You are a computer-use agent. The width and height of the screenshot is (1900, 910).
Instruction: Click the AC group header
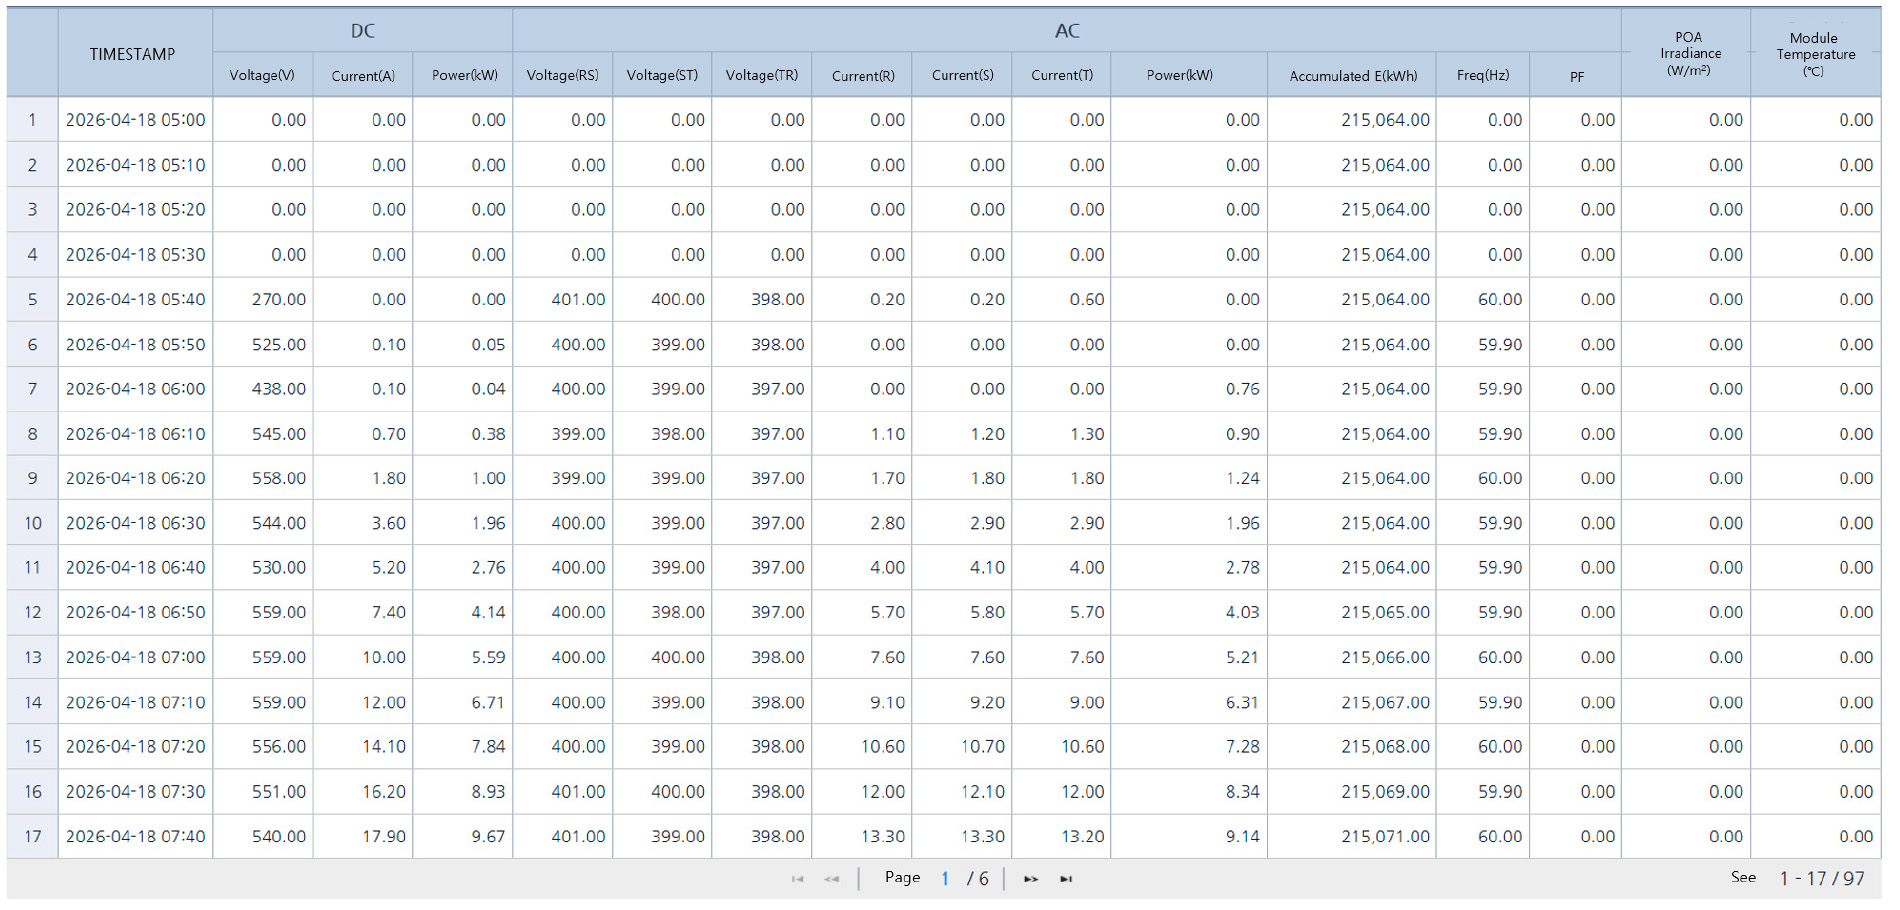1067,31
